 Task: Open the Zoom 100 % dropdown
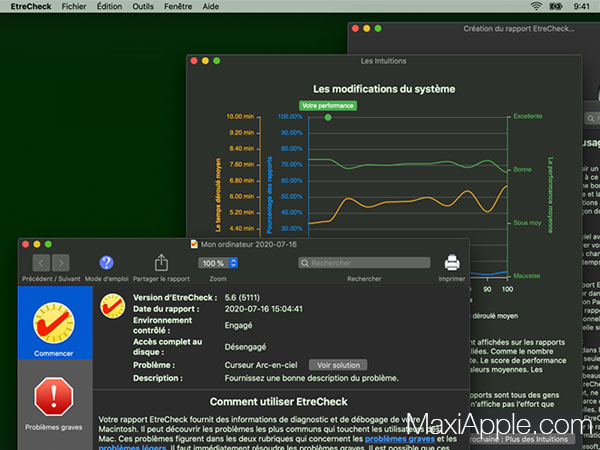click(218, 263)
